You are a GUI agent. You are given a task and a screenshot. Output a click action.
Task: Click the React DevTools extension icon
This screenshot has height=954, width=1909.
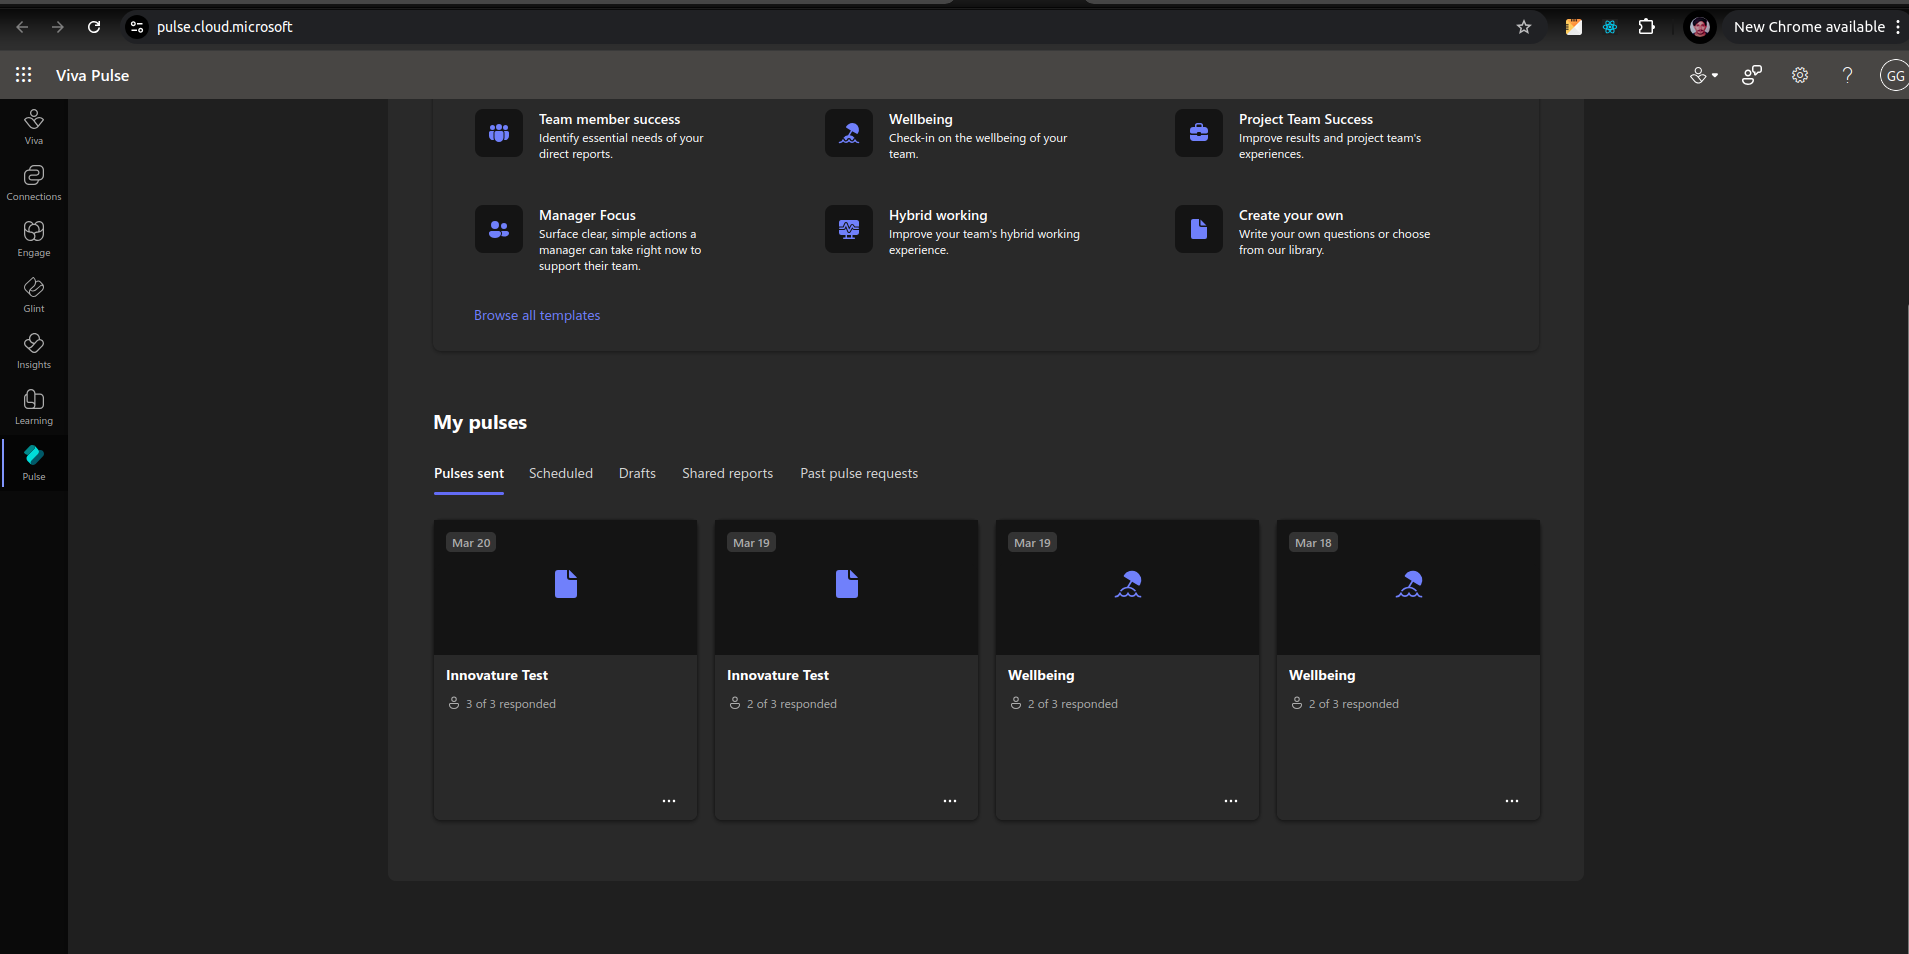[x=1610, y=27]
